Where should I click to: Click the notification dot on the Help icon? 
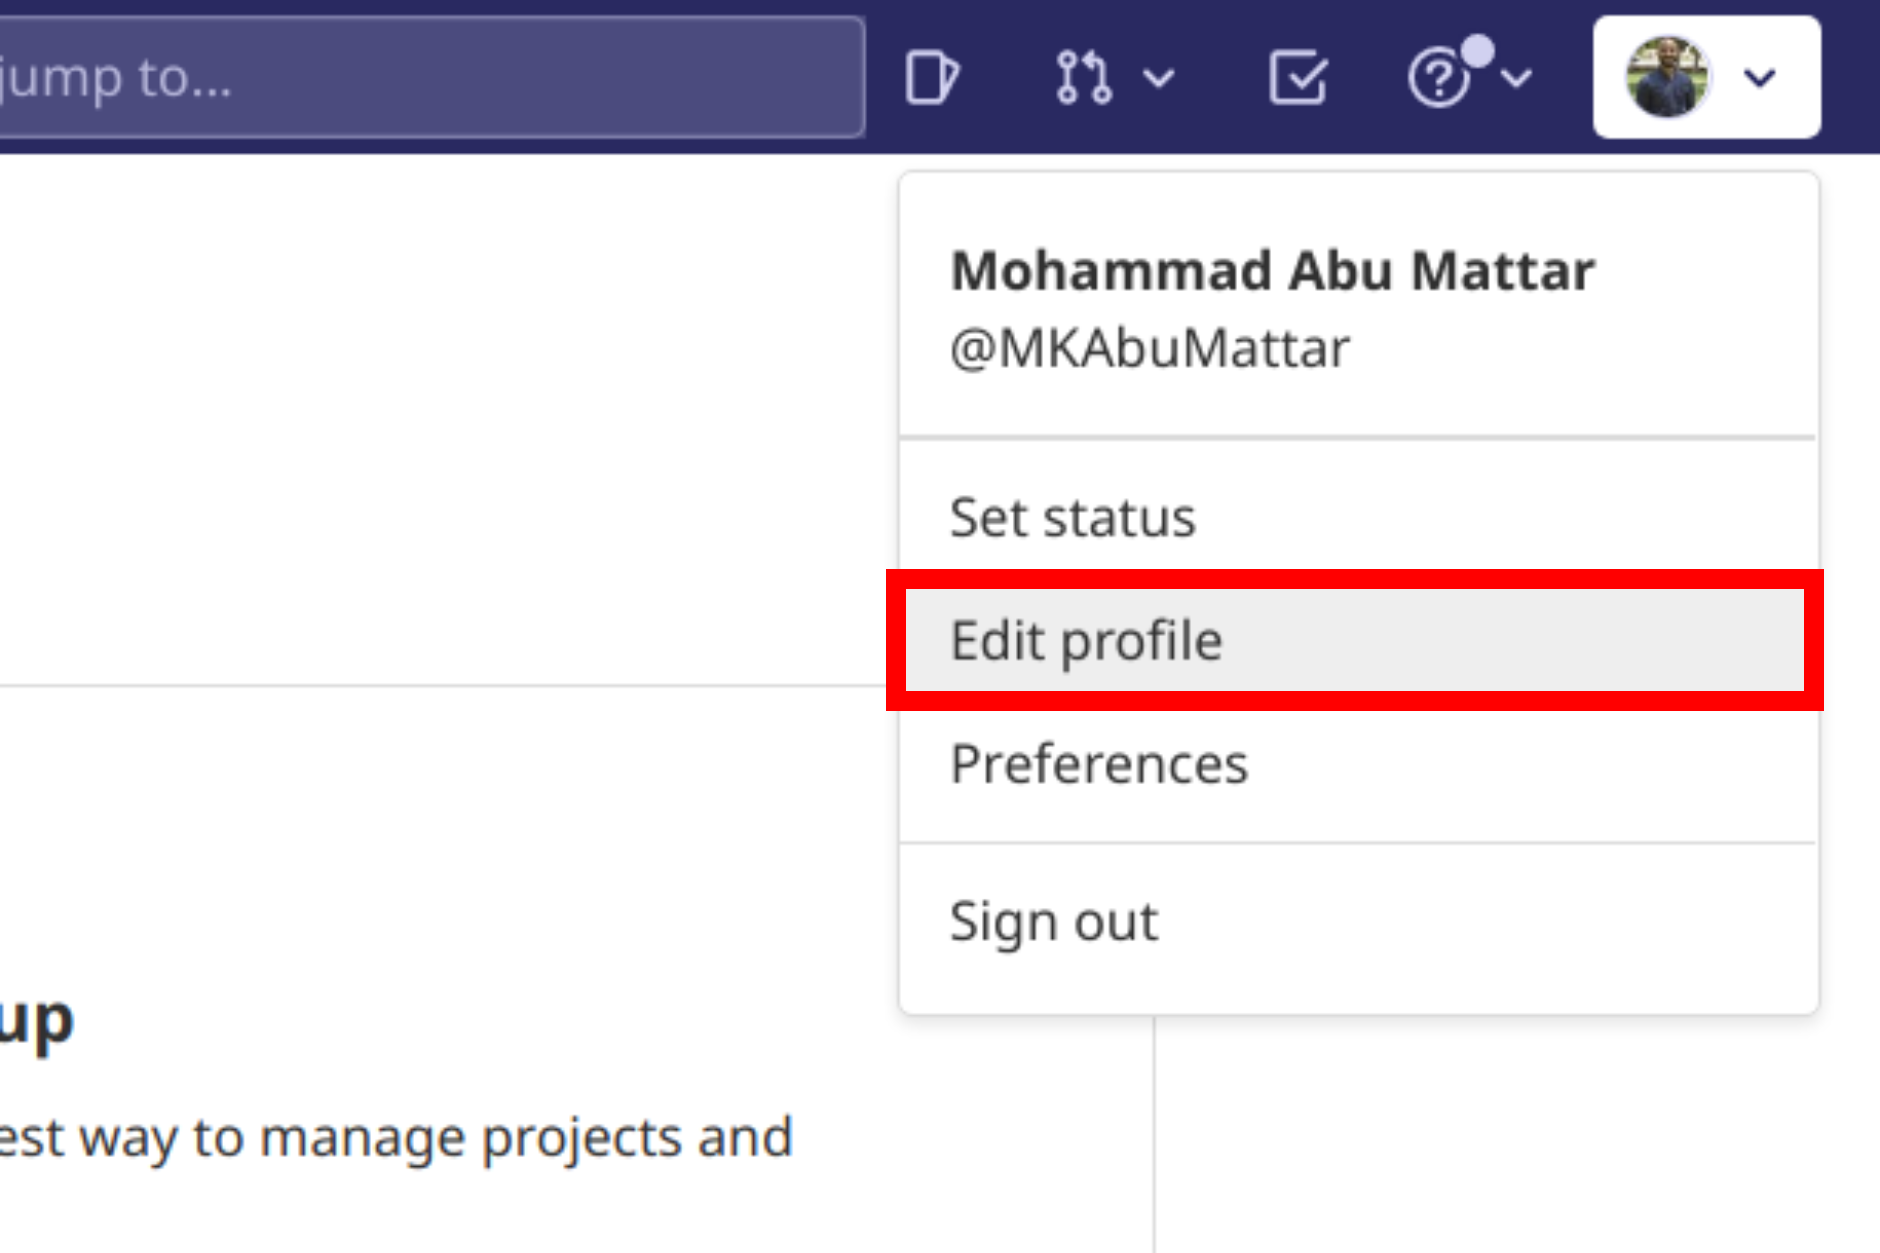[1480, 48]
